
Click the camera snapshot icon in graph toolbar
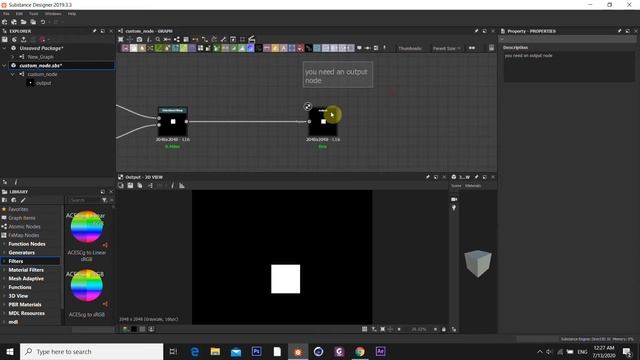[x=139, y=40]
